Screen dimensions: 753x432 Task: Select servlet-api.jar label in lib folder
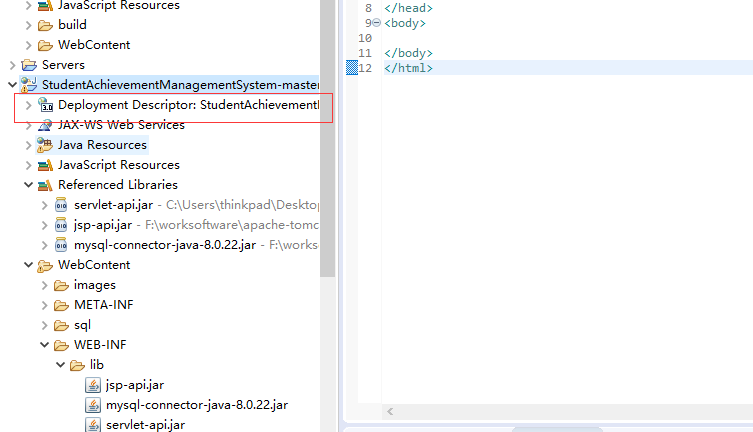146,425
